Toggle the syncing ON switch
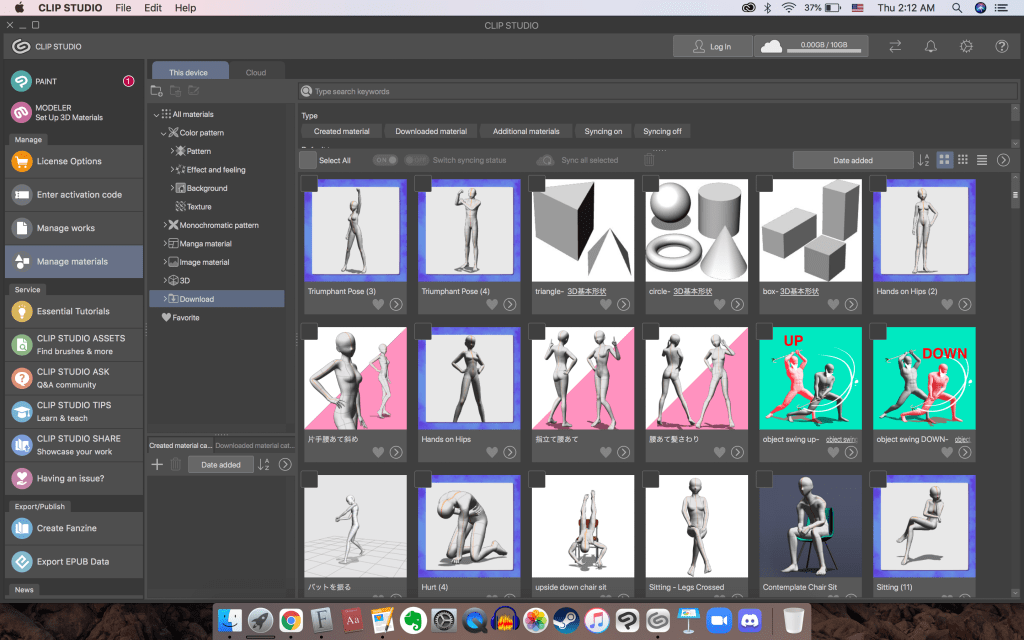This screenshot has height=640, width=1024. 385,160
